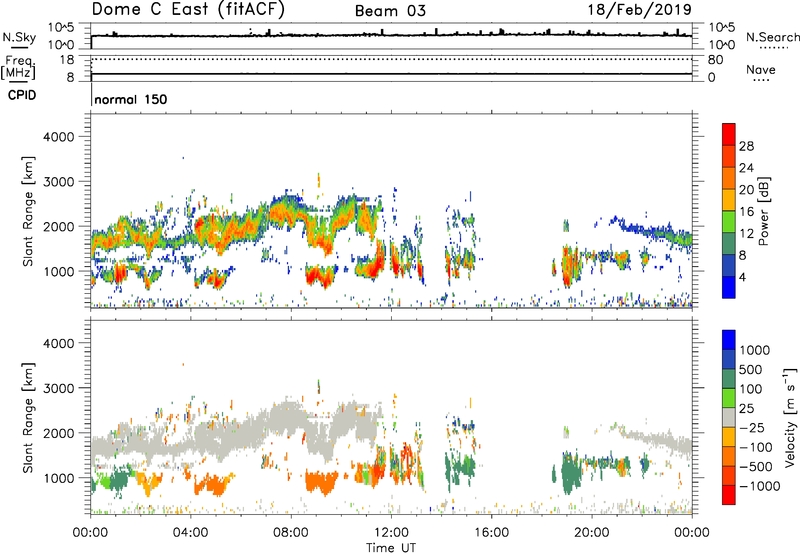
Task: Click the "Freq. [MHz]" axis label
Action: [18, 68]
